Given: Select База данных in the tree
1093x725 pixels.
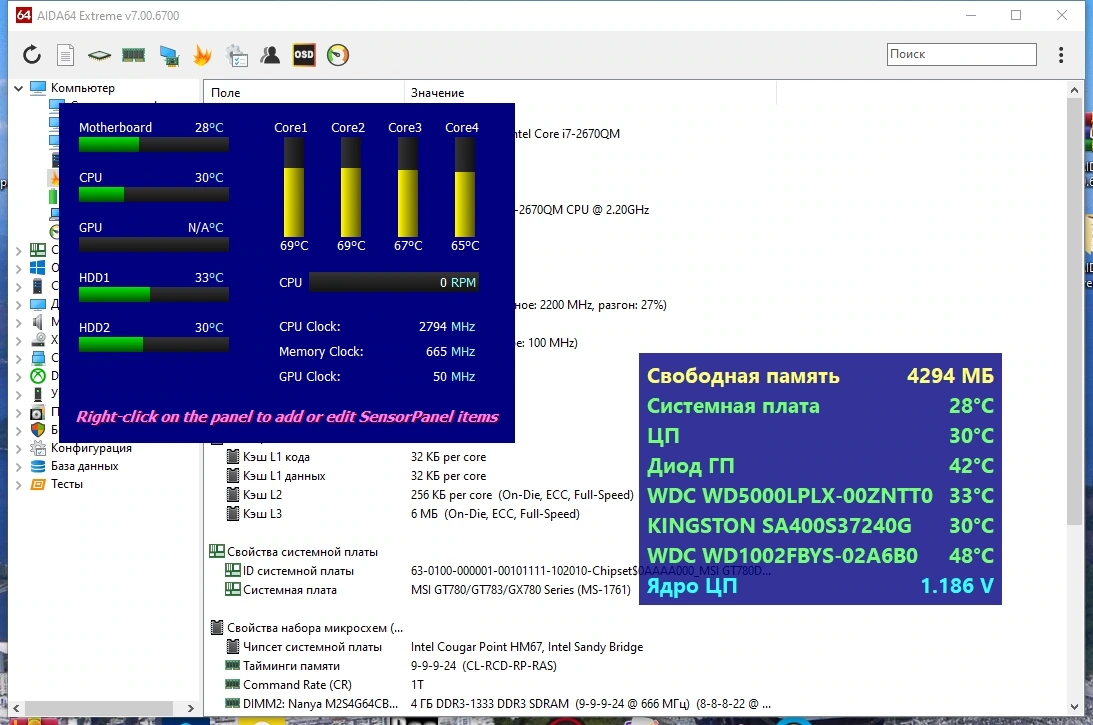Looking at the screenshot, I should point(84,466).
